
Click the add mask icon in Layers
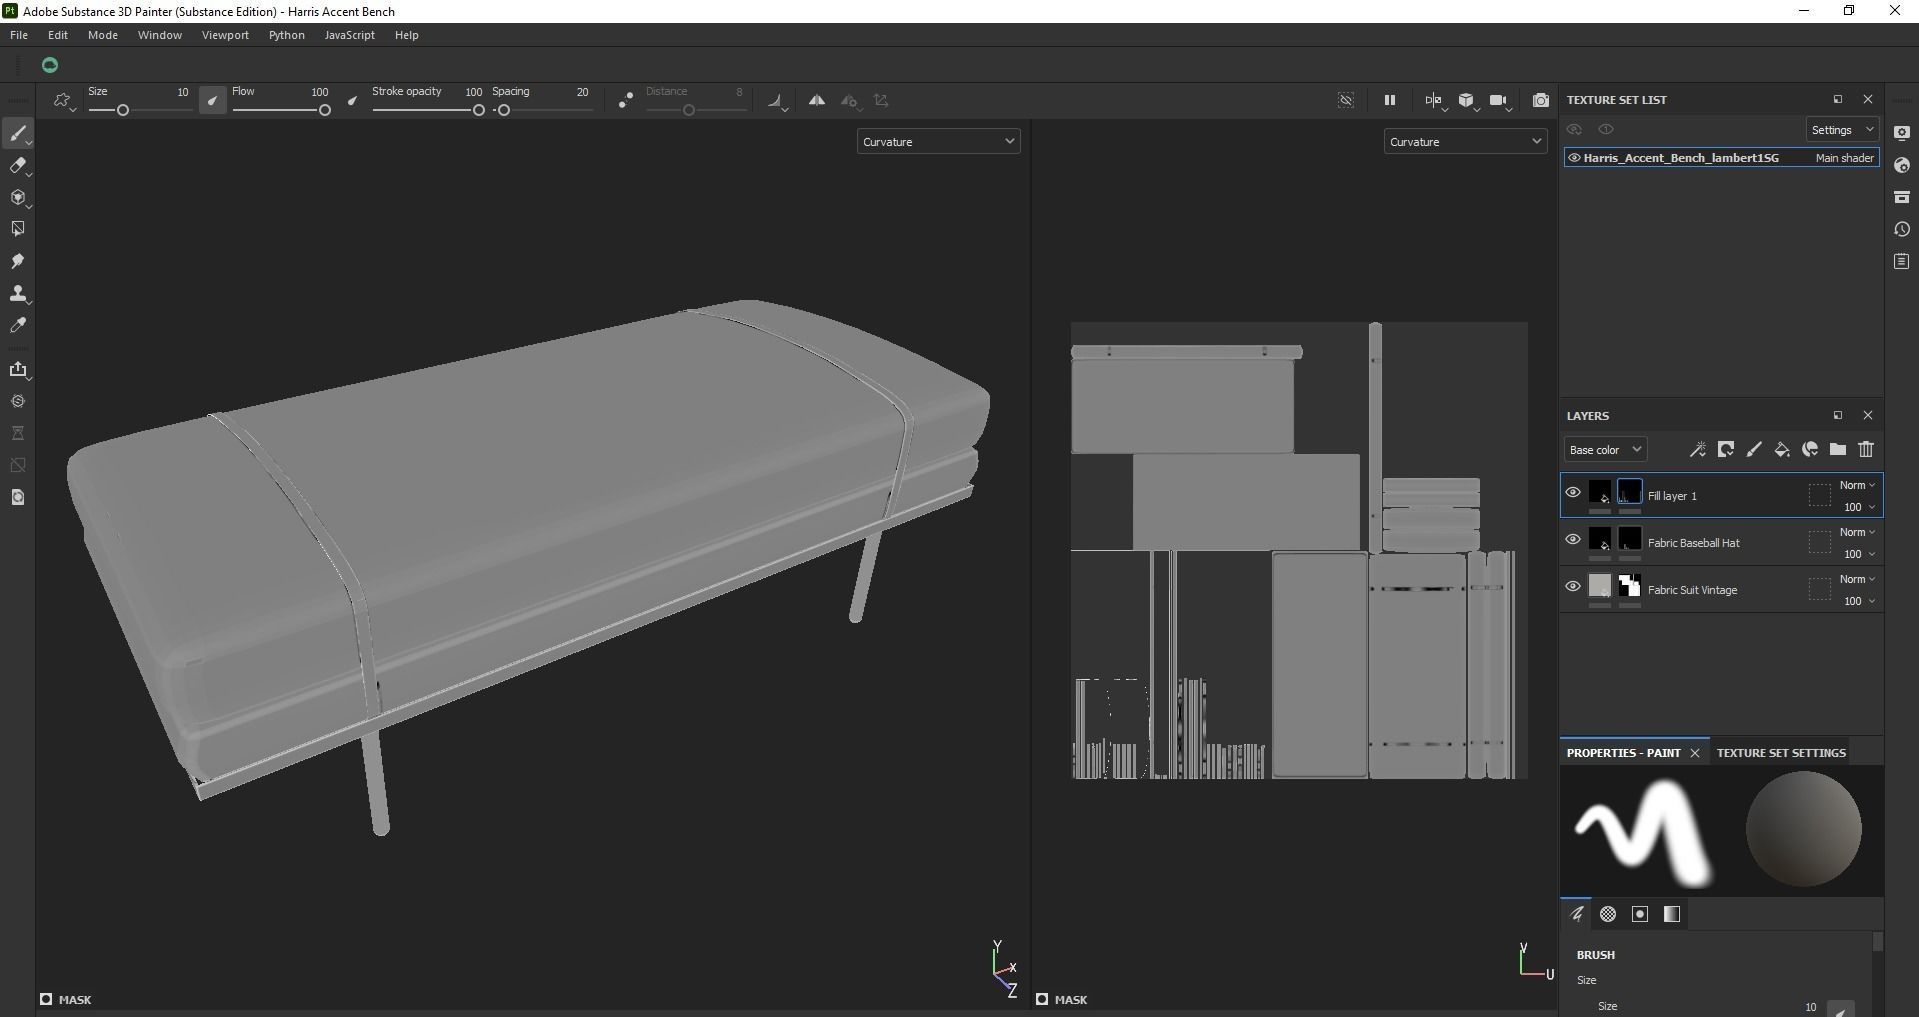(1725, 450)
